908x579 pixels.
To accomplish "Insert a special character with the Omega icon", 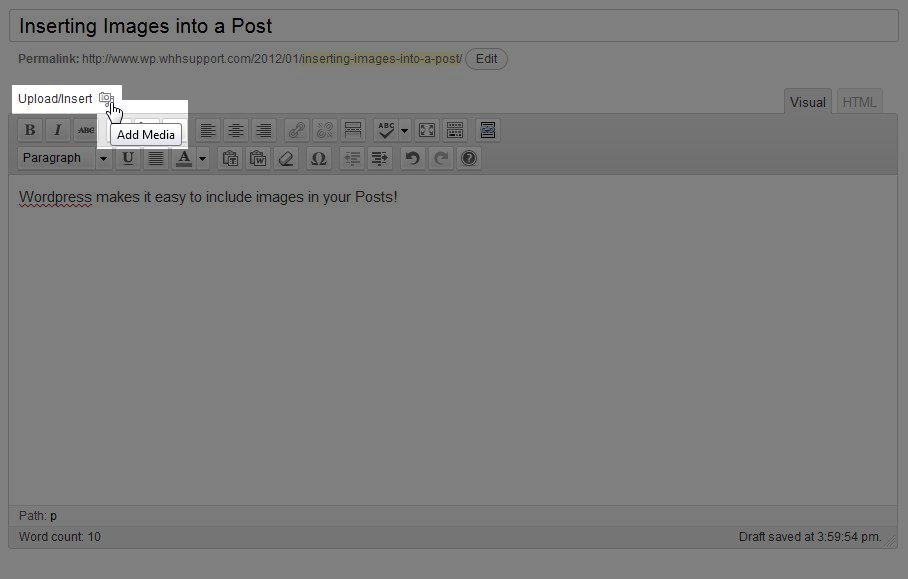I will [319, 158].
